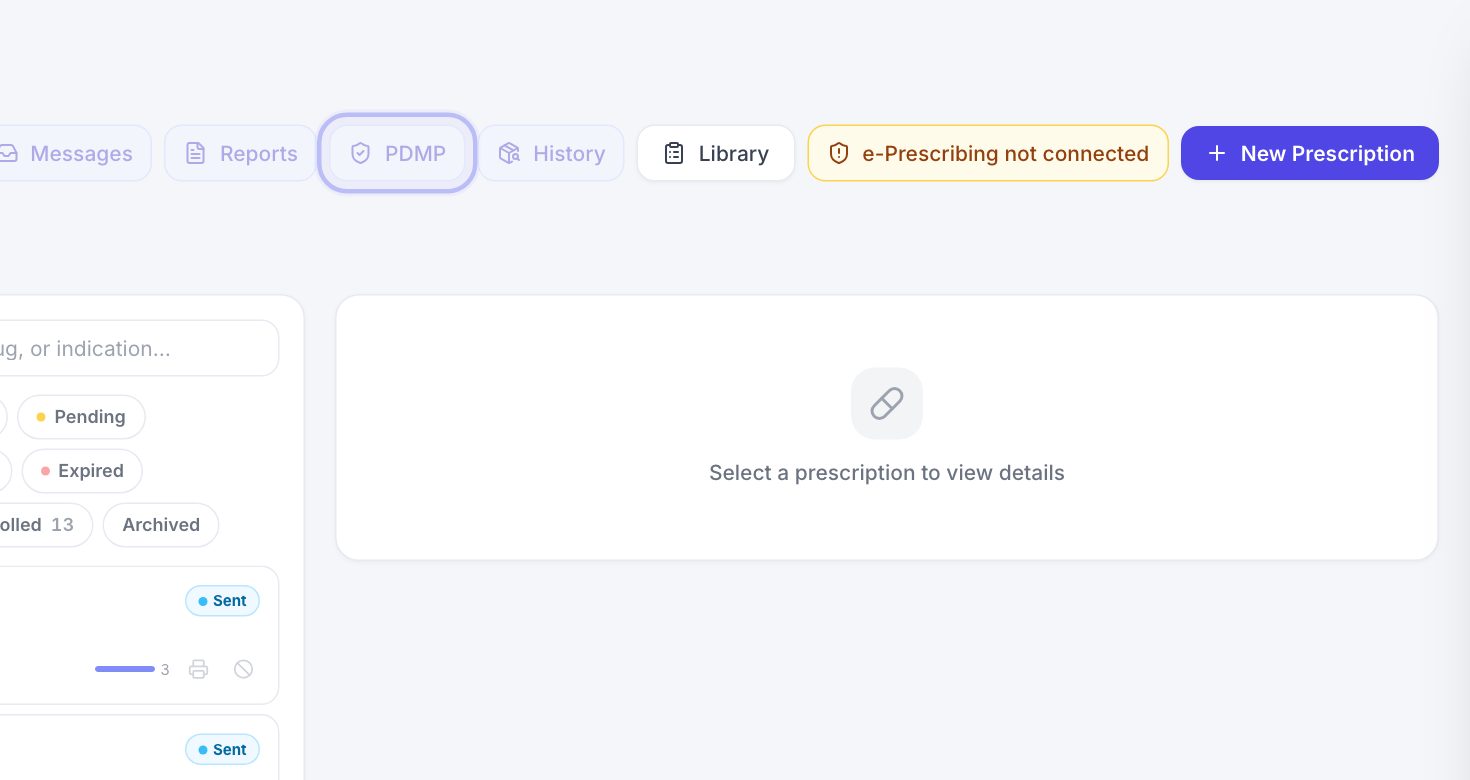This screenshot has height=780, width=1470.
Task: Click the warning shield icon for e-Prescribing
Action: pos(839,153)
